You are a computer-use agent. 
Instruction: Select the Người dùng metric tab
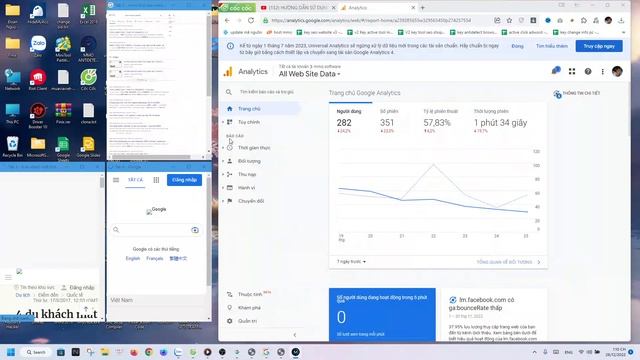(x=349, y=120)
